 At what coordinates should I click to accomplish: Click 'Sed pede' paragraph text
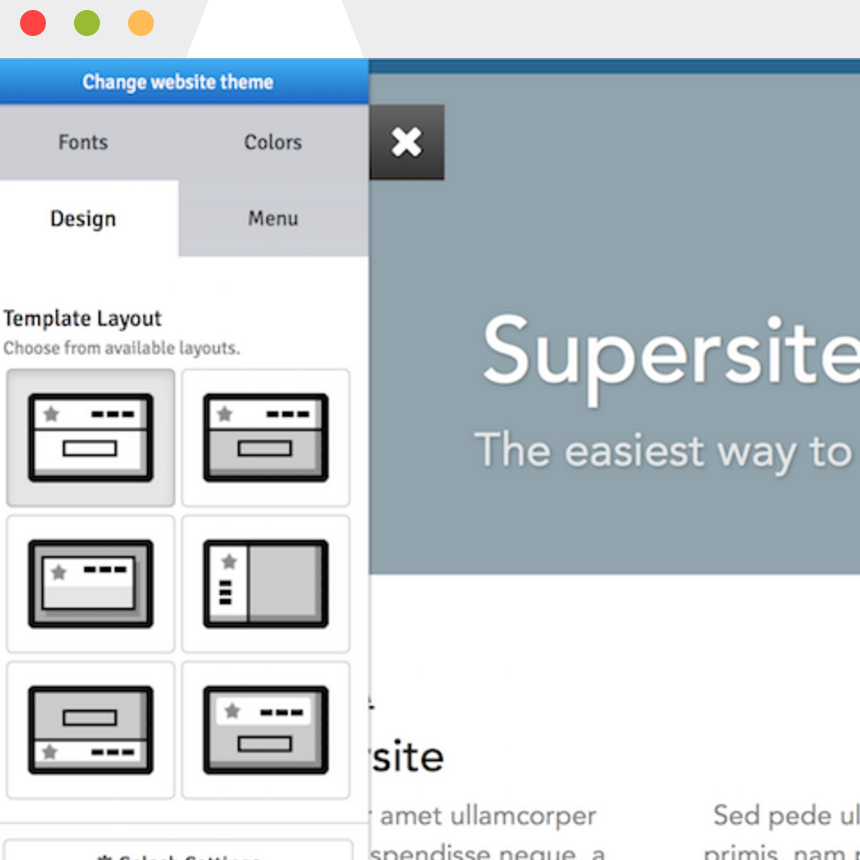point(772,816)
